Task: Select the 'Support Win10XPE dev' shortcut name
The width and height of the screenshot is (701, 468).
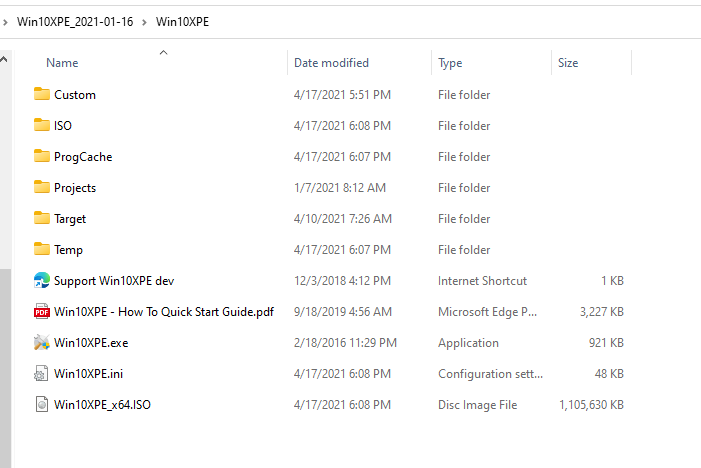Action: point(114,281)
